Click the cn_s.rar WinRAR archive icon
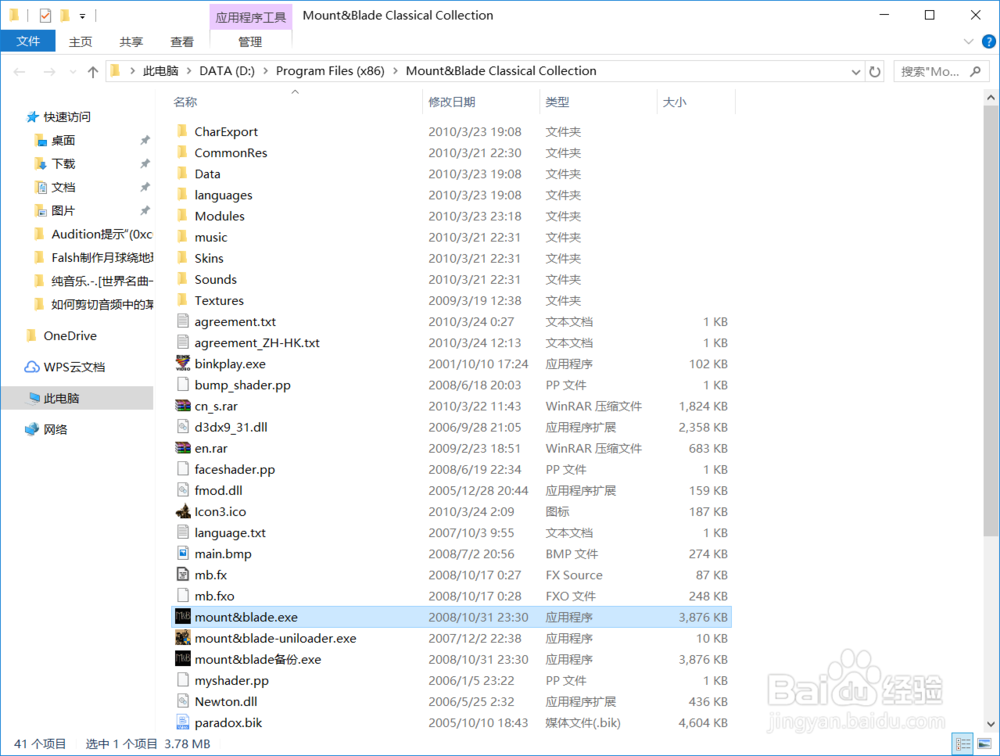The height and width of the screenshot is (756, 1000). [x=183, y=406]
